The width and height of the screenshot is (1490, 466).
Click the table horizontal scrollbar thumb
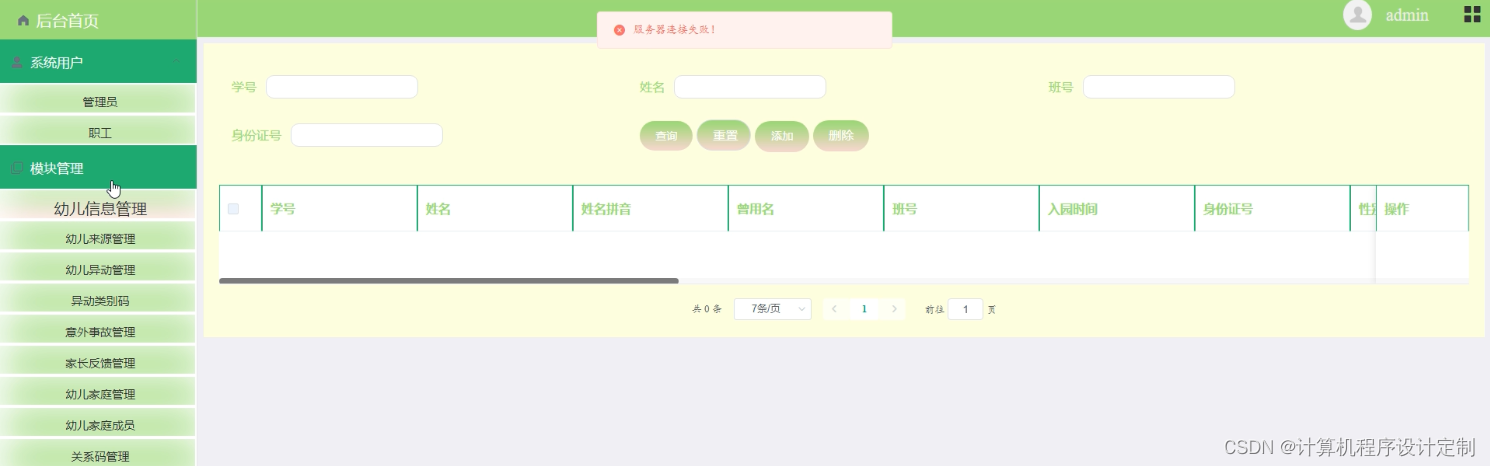449,281
